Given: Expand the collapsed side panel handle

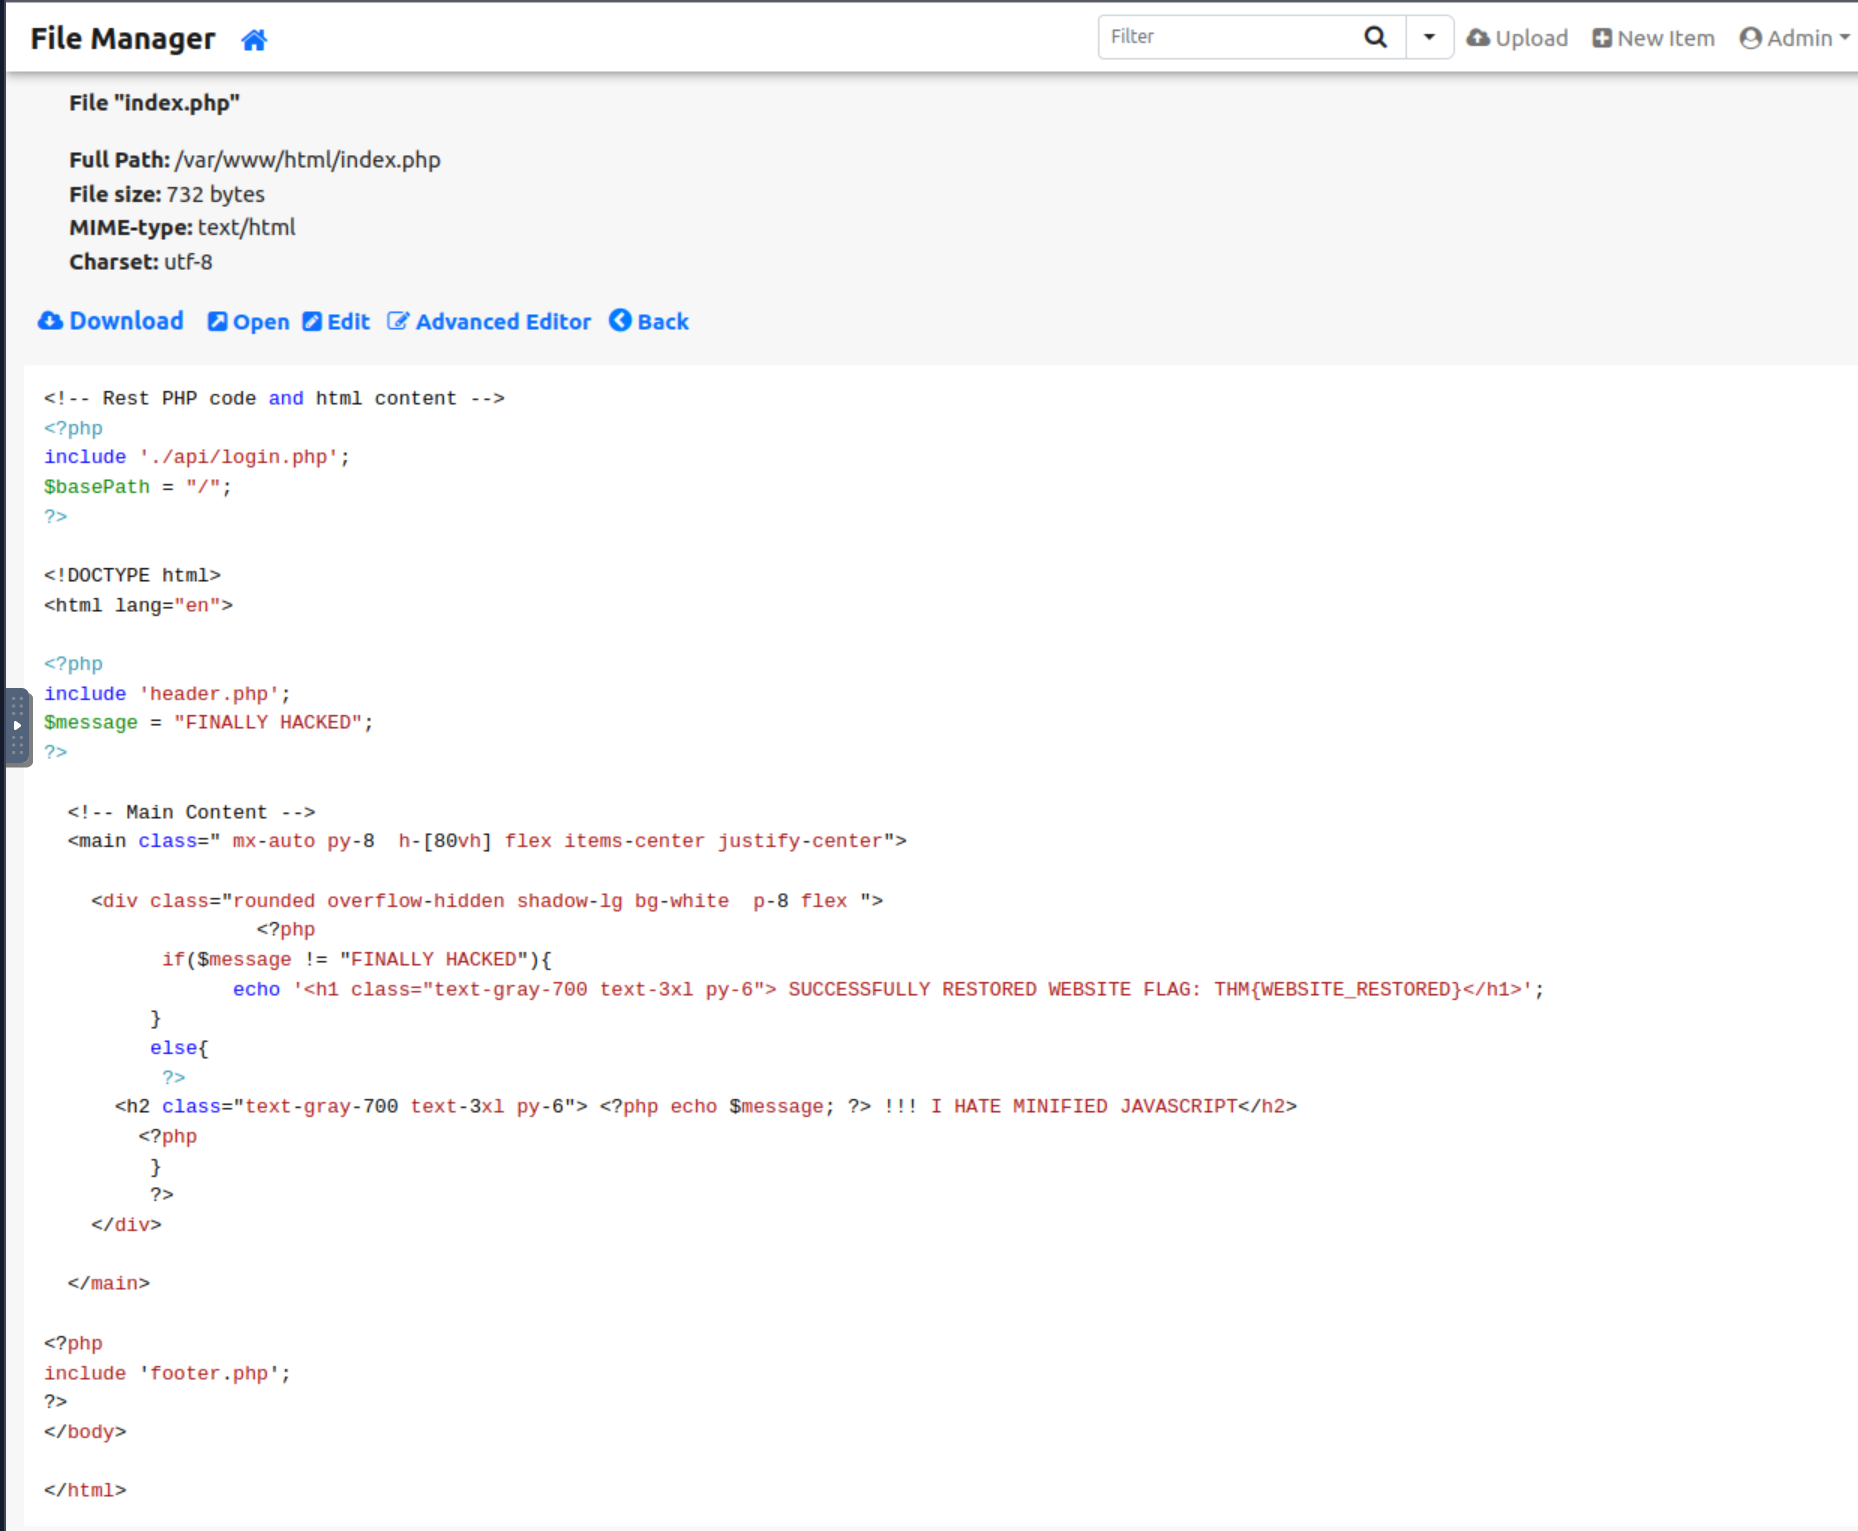Looking at the screenshot, I should click(x=17, y=727).
